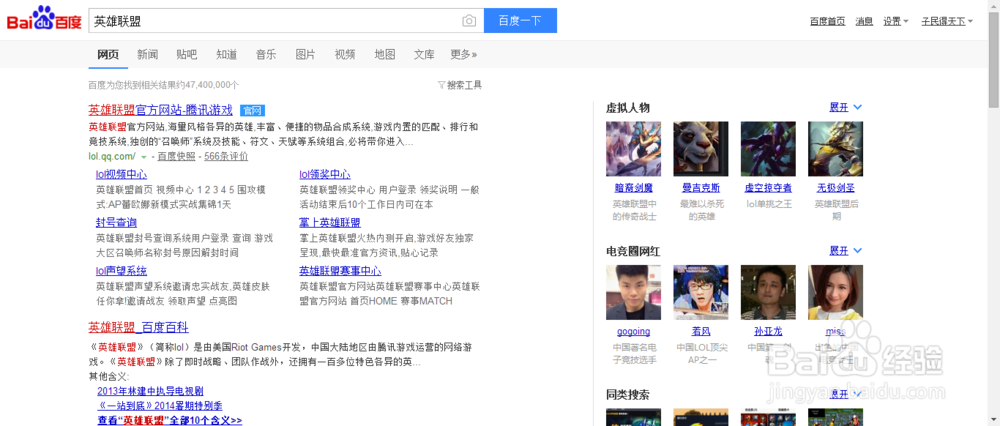Viewport: 1000px width, 426px height.
Task: Open 孙亚龙 name link
Action: coord(768,332)
